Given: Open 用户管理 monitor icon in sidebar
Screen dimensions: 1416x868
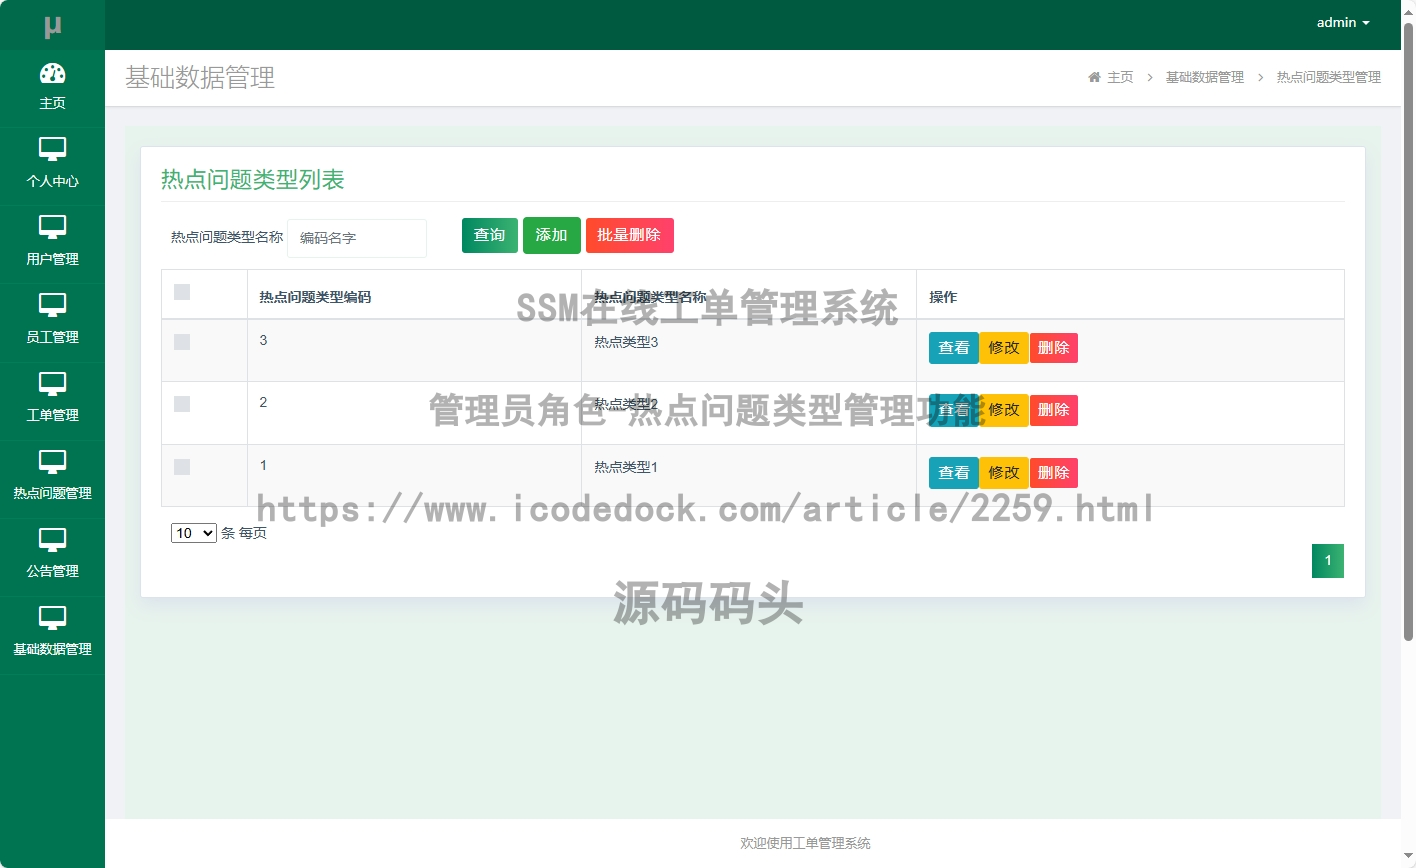Looking at the screenshot, I should (52, 228).
